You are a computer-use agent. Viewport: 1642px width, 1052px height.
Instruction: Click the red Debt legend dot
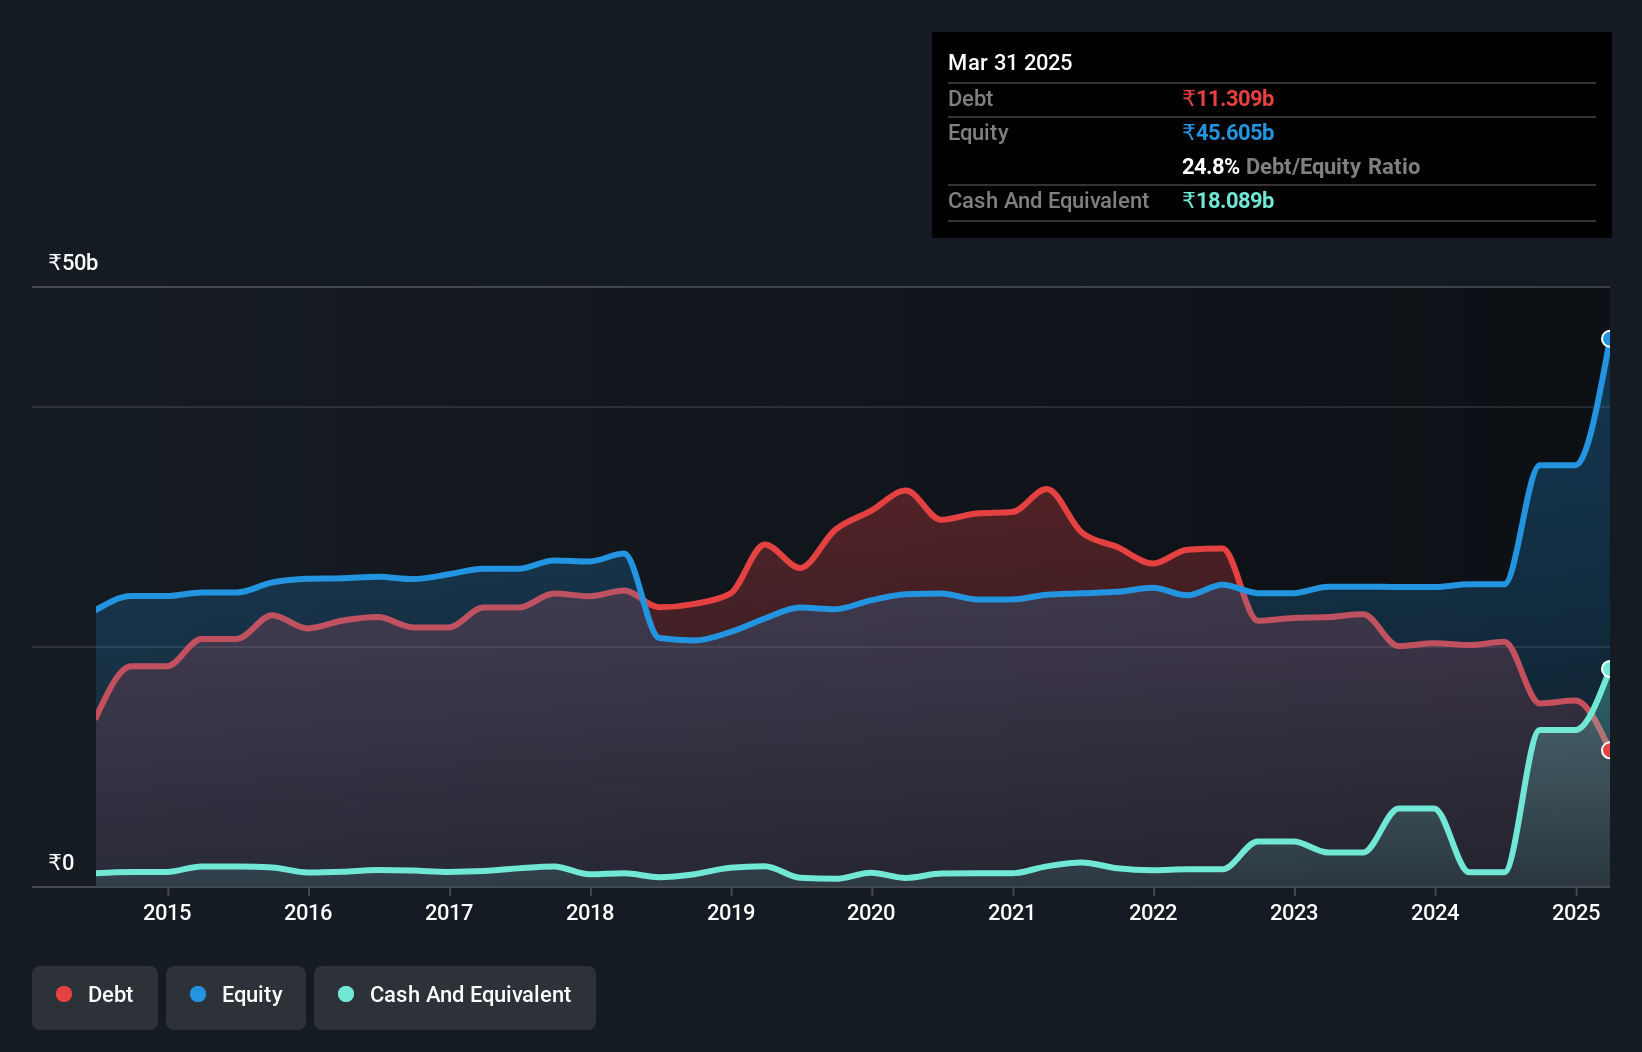[x=64, y=994]
